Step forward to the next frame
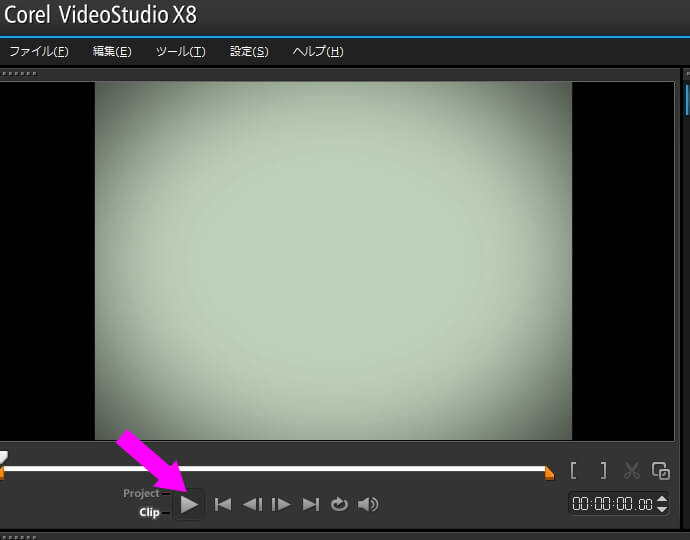 281,504
